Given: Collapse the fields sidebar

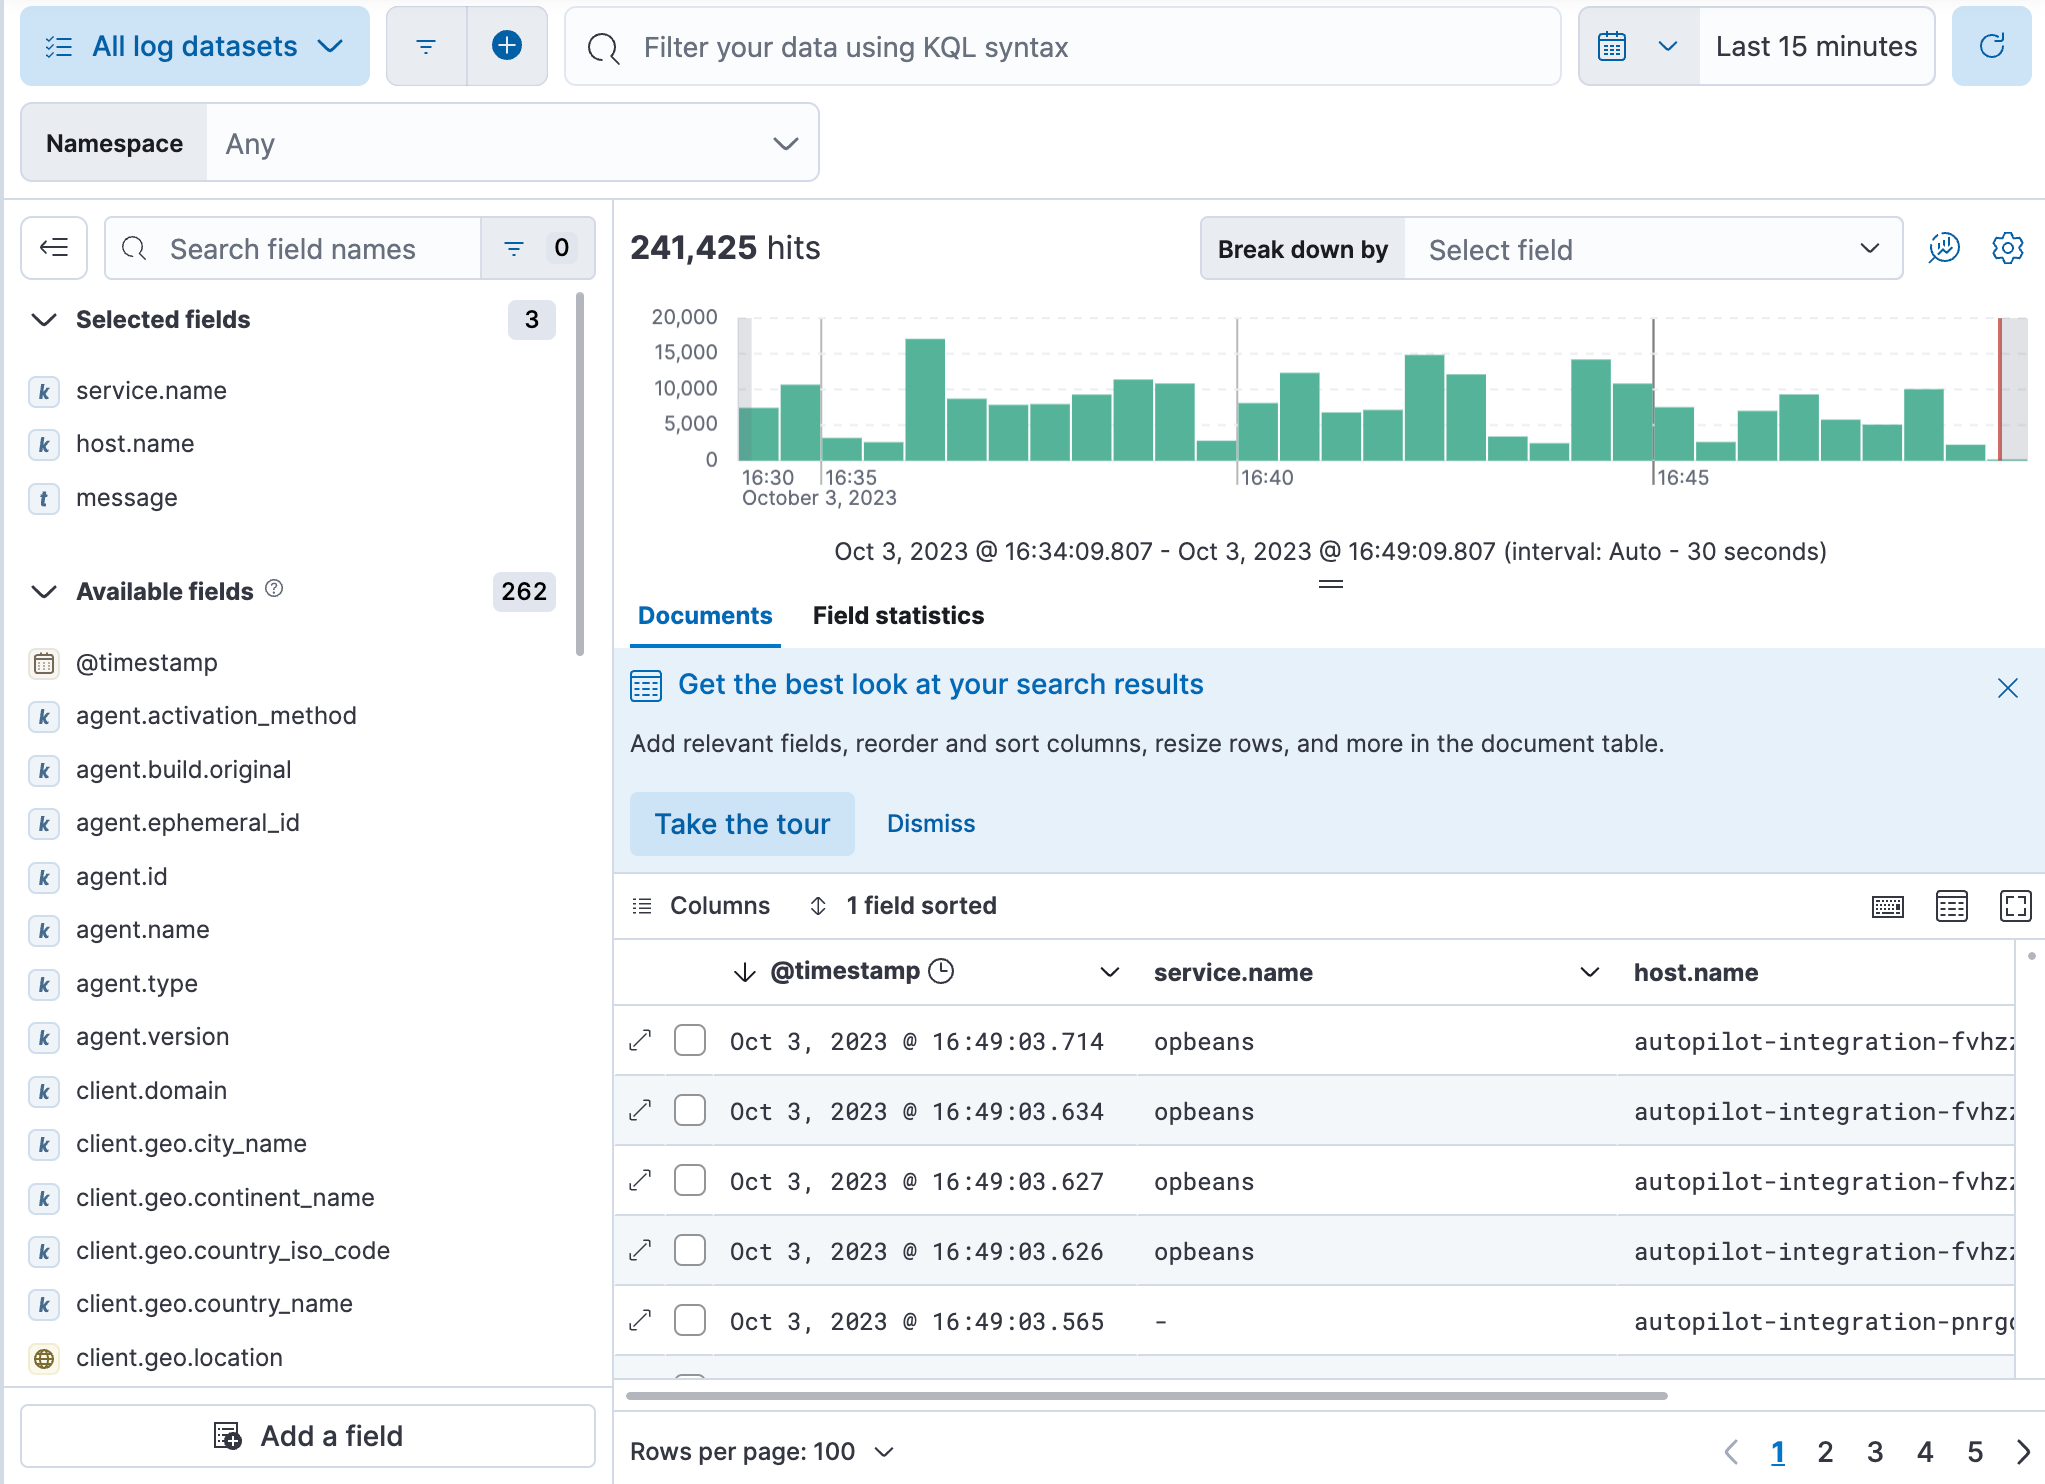Looking at the screenshot, I should (53, 248).
